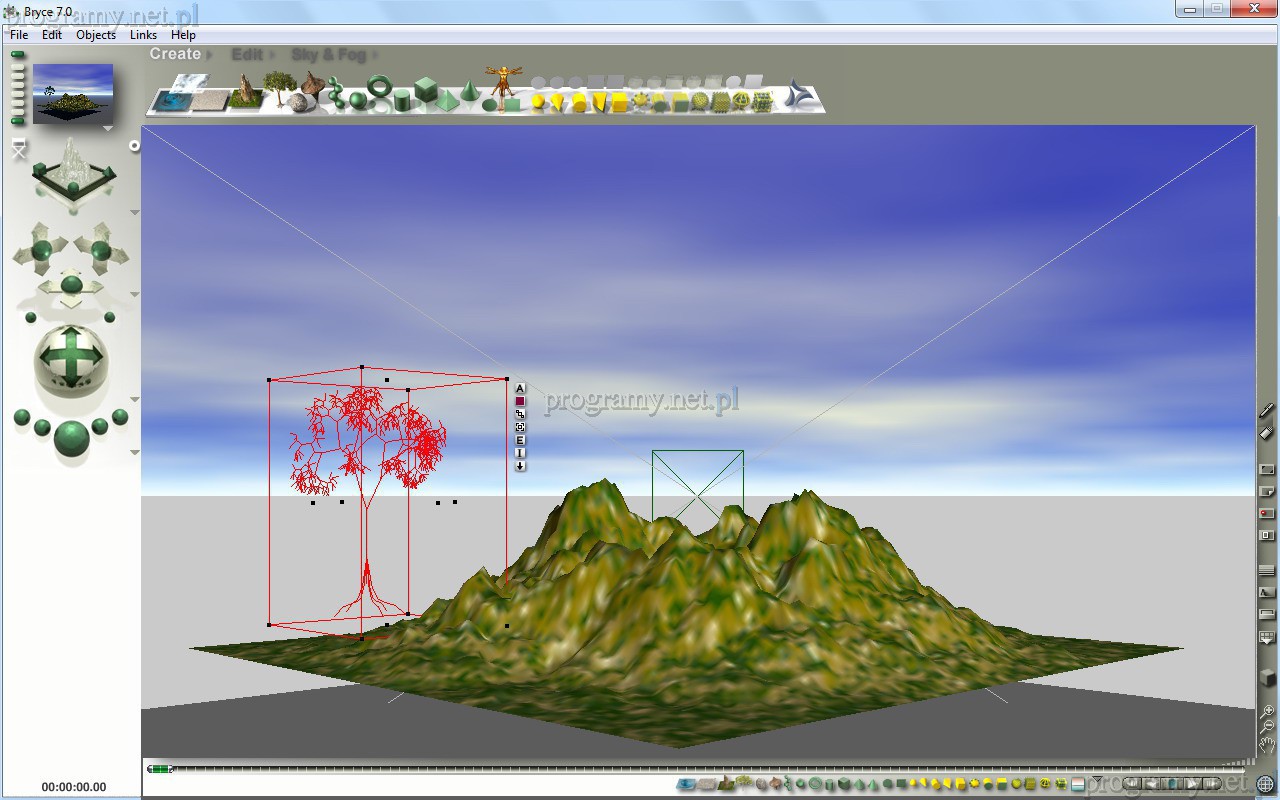Toggle the top green memory dot
Viewport: 1280px width, 800px height.
coord(17,55)
